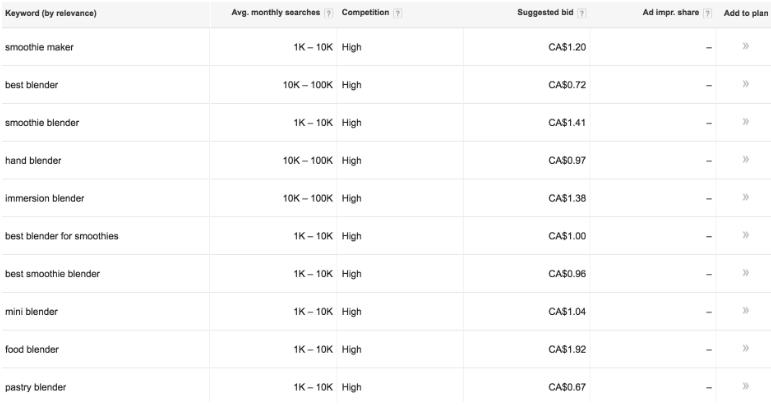Add "food blender" keyword to plan
This screenshot has width=771, height=406.
tap(746, 349)
